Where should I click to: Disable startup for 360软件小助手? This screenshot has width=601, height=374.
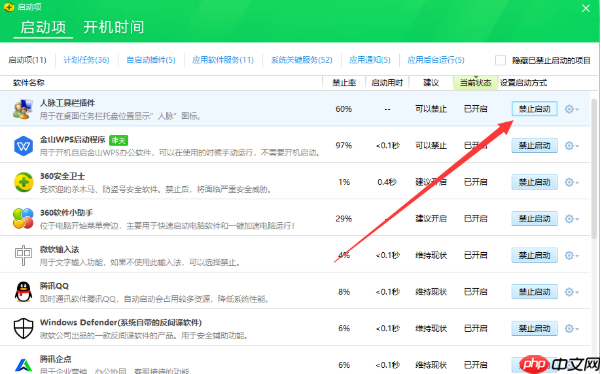(x=534, y=219)
